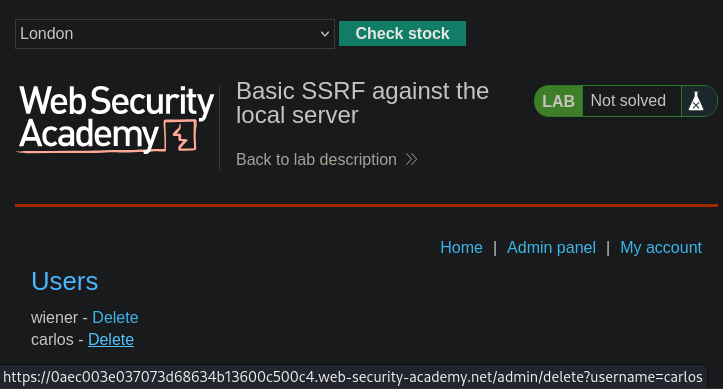Open the Back to lab description link
Screen dimensions: 723x389
(316, 159)
